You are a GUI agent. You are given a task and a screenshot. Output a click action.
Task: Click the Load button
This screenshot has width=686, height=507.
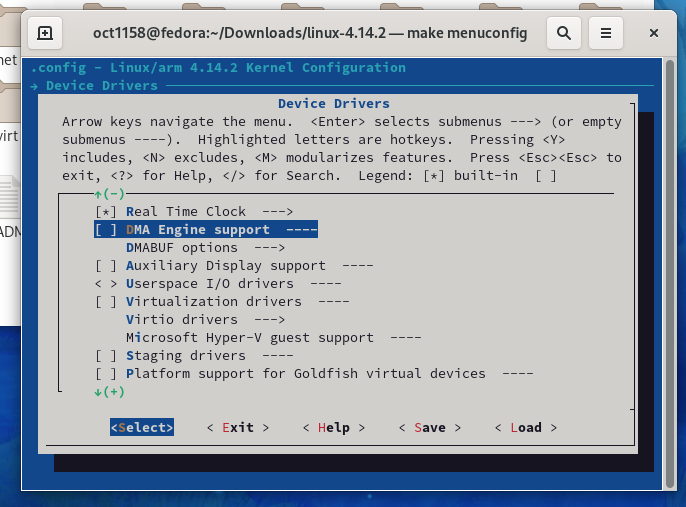pos(526,427)
